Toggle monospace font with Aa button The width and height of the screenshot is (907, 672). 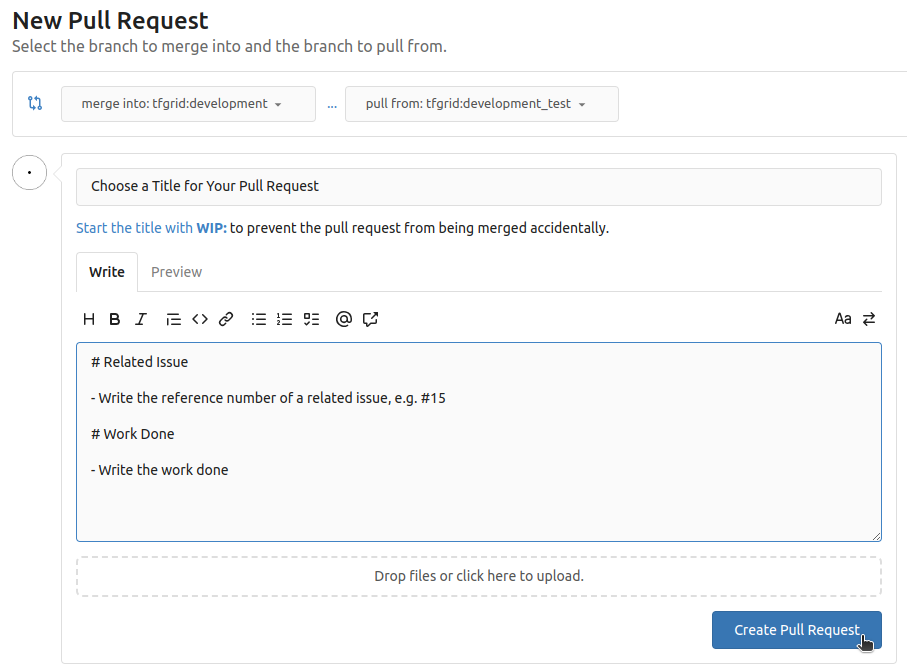843,319
